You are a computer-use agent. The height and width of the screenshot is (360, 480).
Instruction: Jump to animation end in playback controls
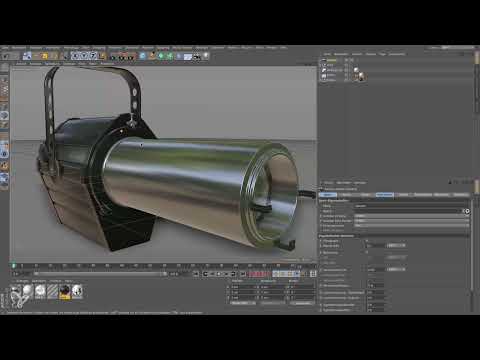[243, 274]
